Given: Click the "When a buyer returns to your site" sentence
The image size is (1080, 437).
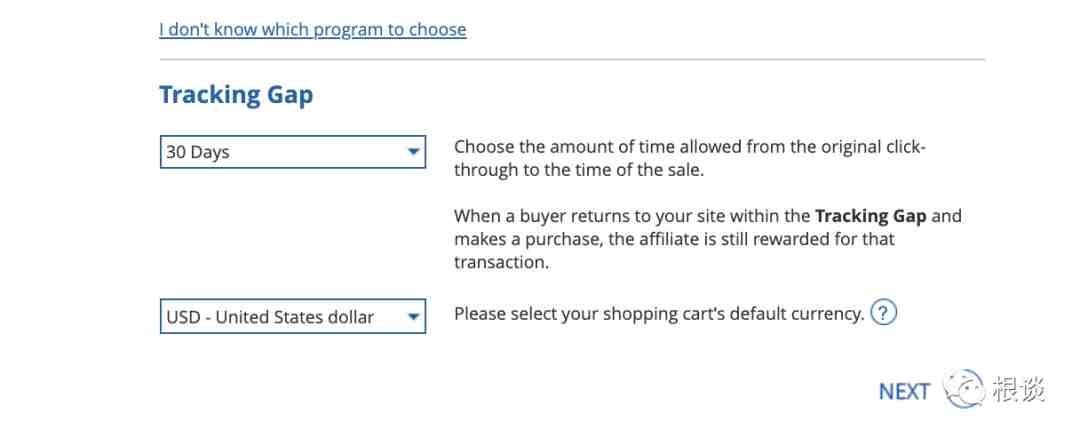Looking at the screenshot, I should click(708, 239).
